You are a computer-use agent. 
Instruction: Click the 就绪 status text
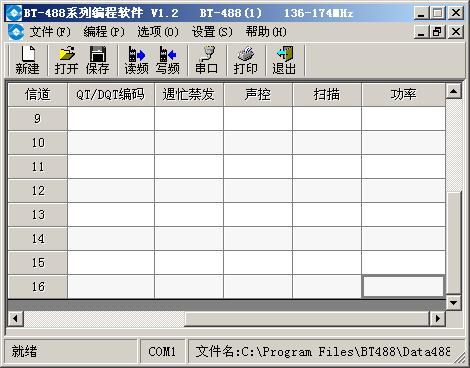pos(24,352)
